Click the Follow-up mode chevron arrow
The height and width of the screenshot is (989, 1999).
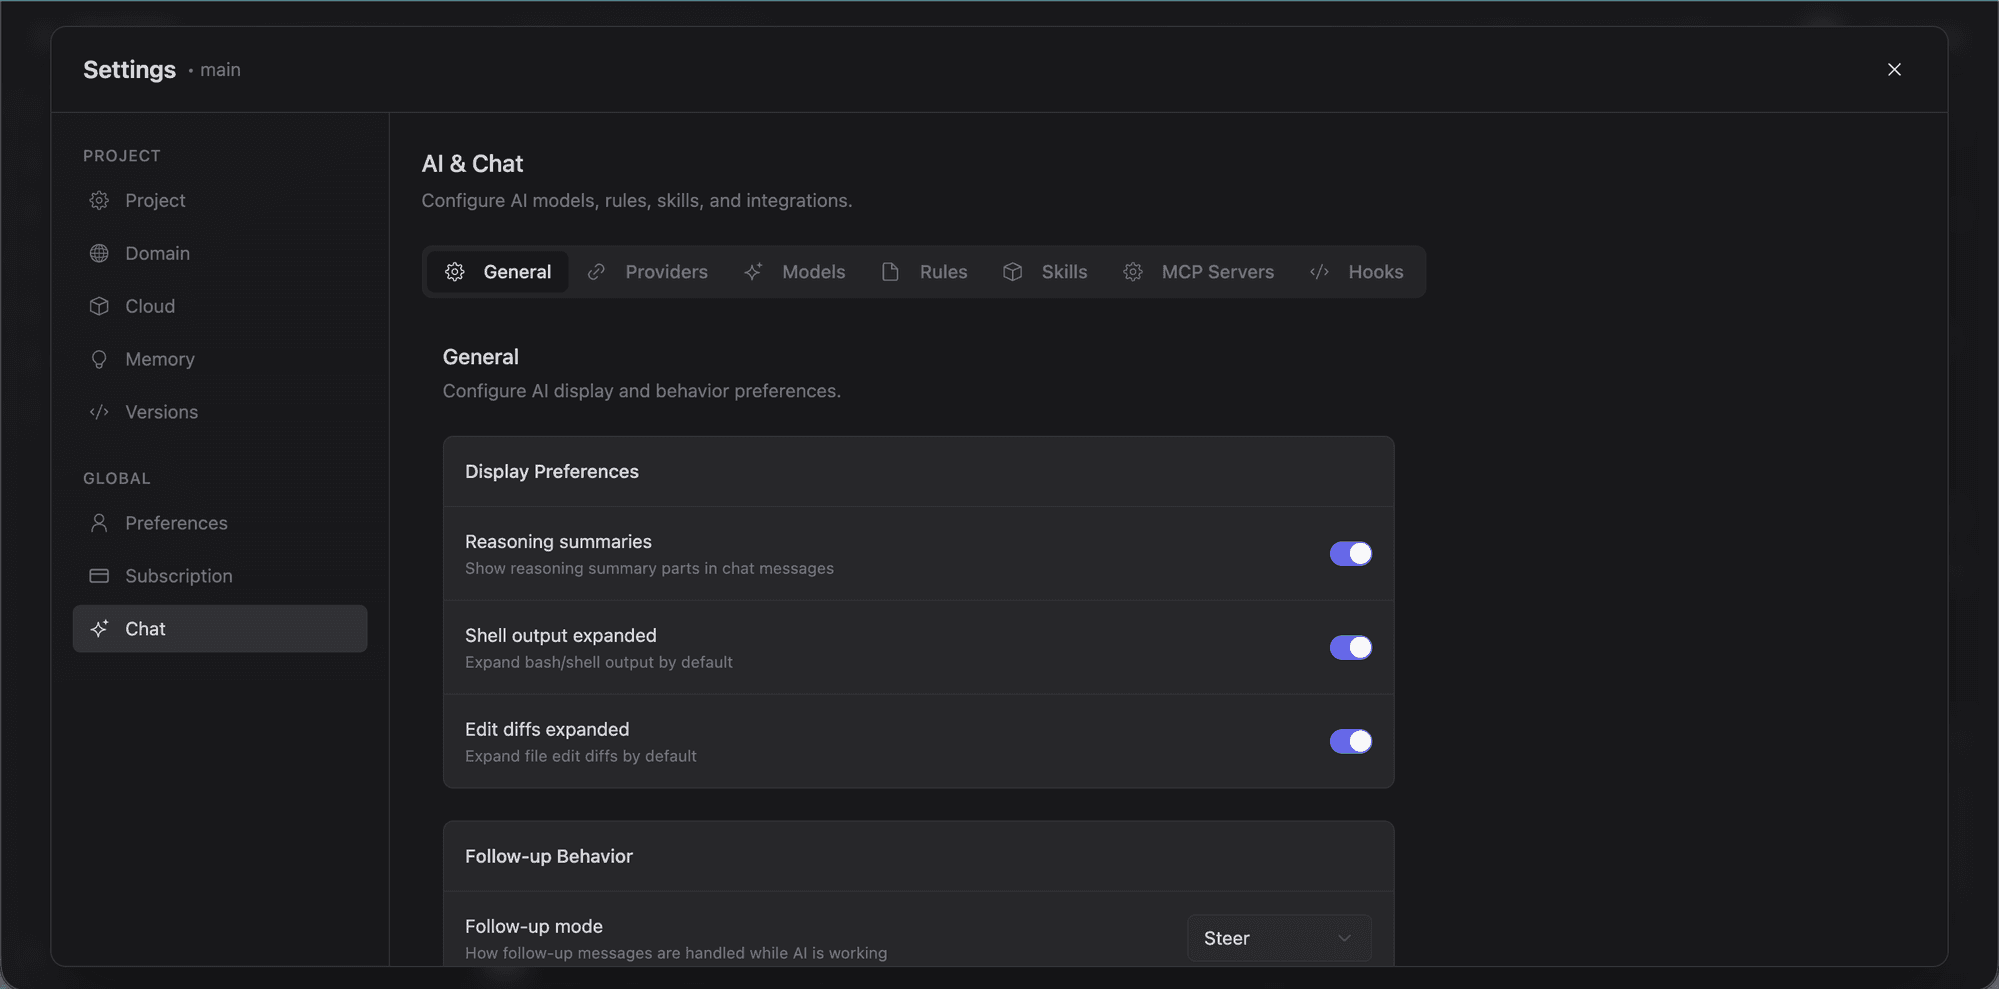1345,938
